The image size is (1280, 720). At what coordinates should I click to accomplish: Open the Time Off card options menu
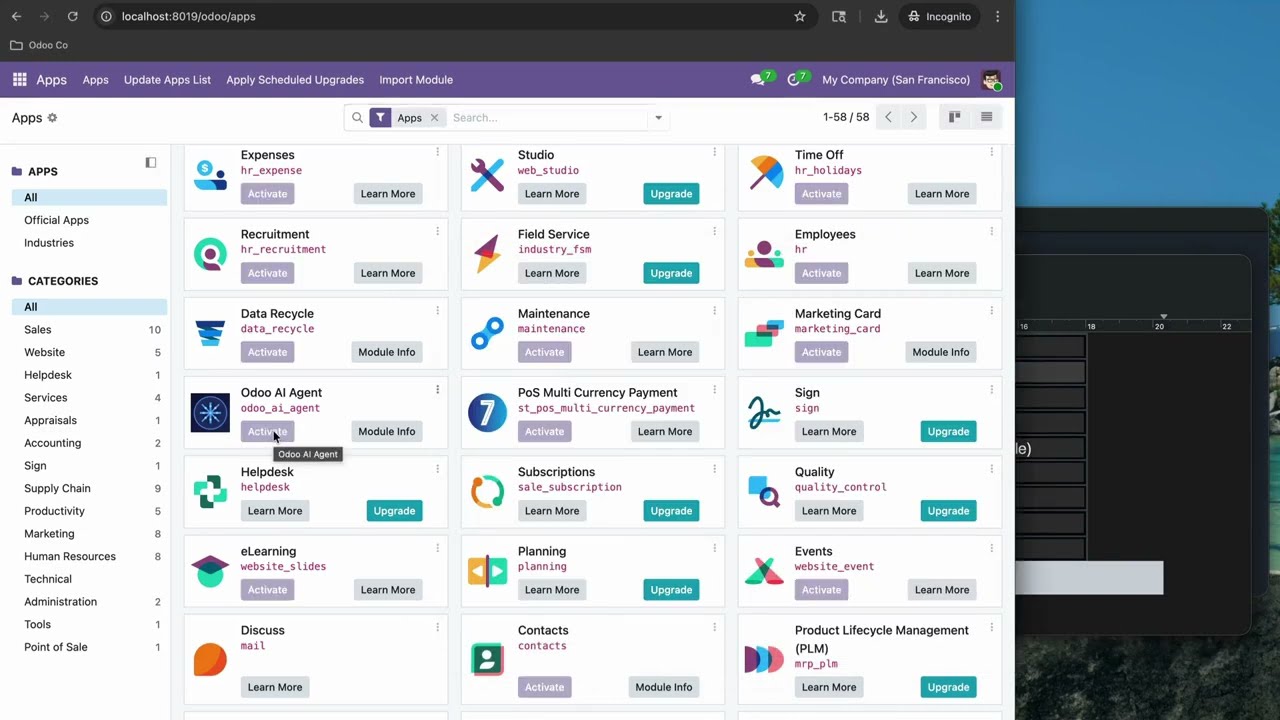coord(991,152)
